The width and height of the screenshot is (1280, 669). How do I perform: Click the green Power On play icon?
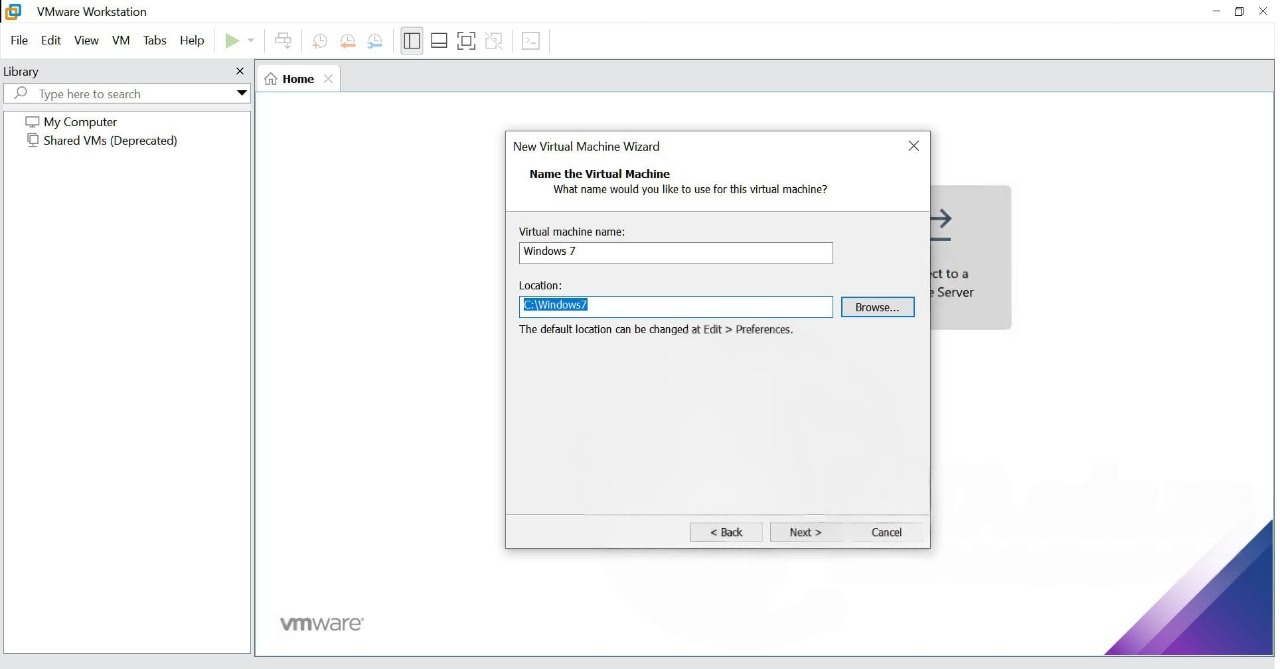tap(232, 41)
